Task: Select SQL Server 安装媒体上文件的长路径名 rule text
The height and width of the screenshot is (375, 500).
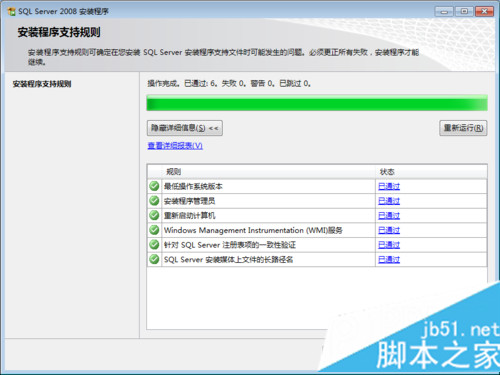Action: pyautogui.click(x=228, y=260)
